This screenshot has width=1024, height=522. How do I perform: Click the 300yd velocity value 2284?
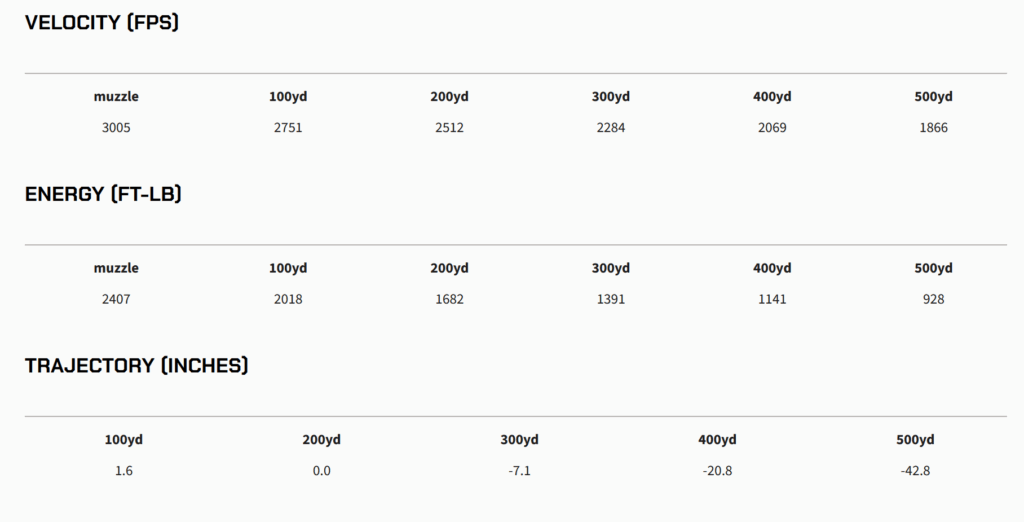coord(610,128)
